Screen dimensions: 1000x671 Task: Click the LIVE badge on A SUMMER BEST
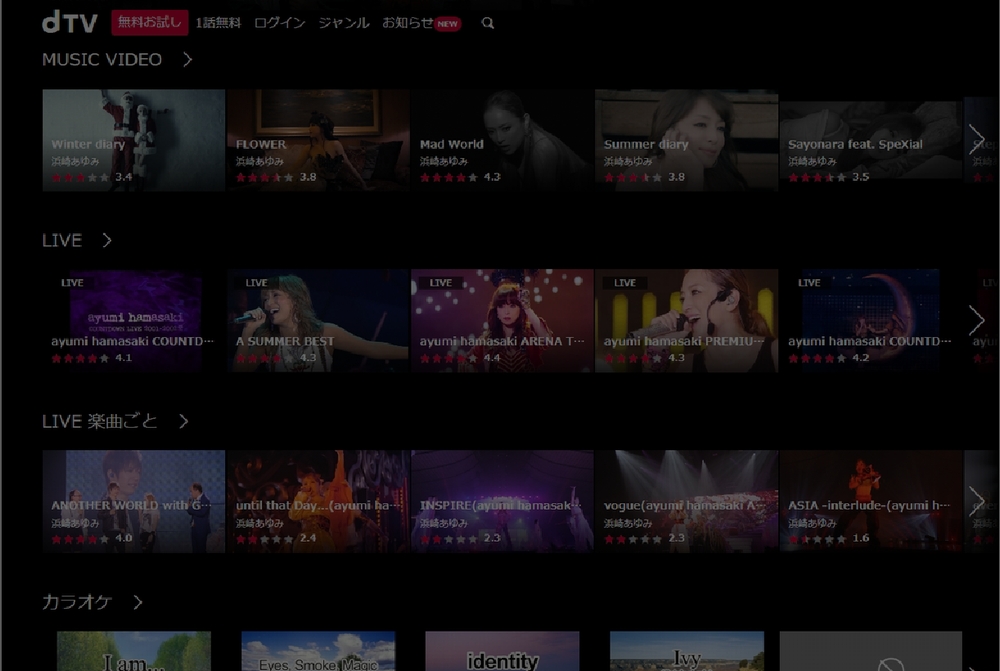click(x=256, y=283)
